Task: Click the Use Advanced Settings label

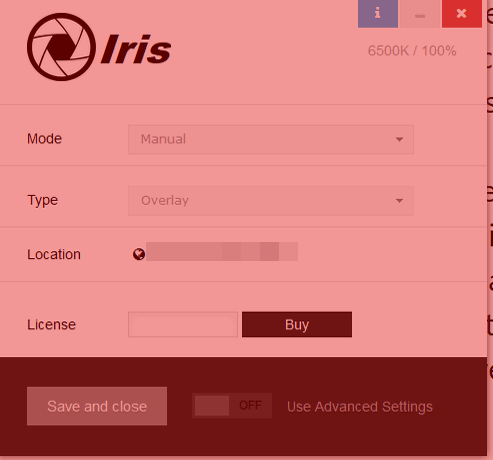Action: 360,407
